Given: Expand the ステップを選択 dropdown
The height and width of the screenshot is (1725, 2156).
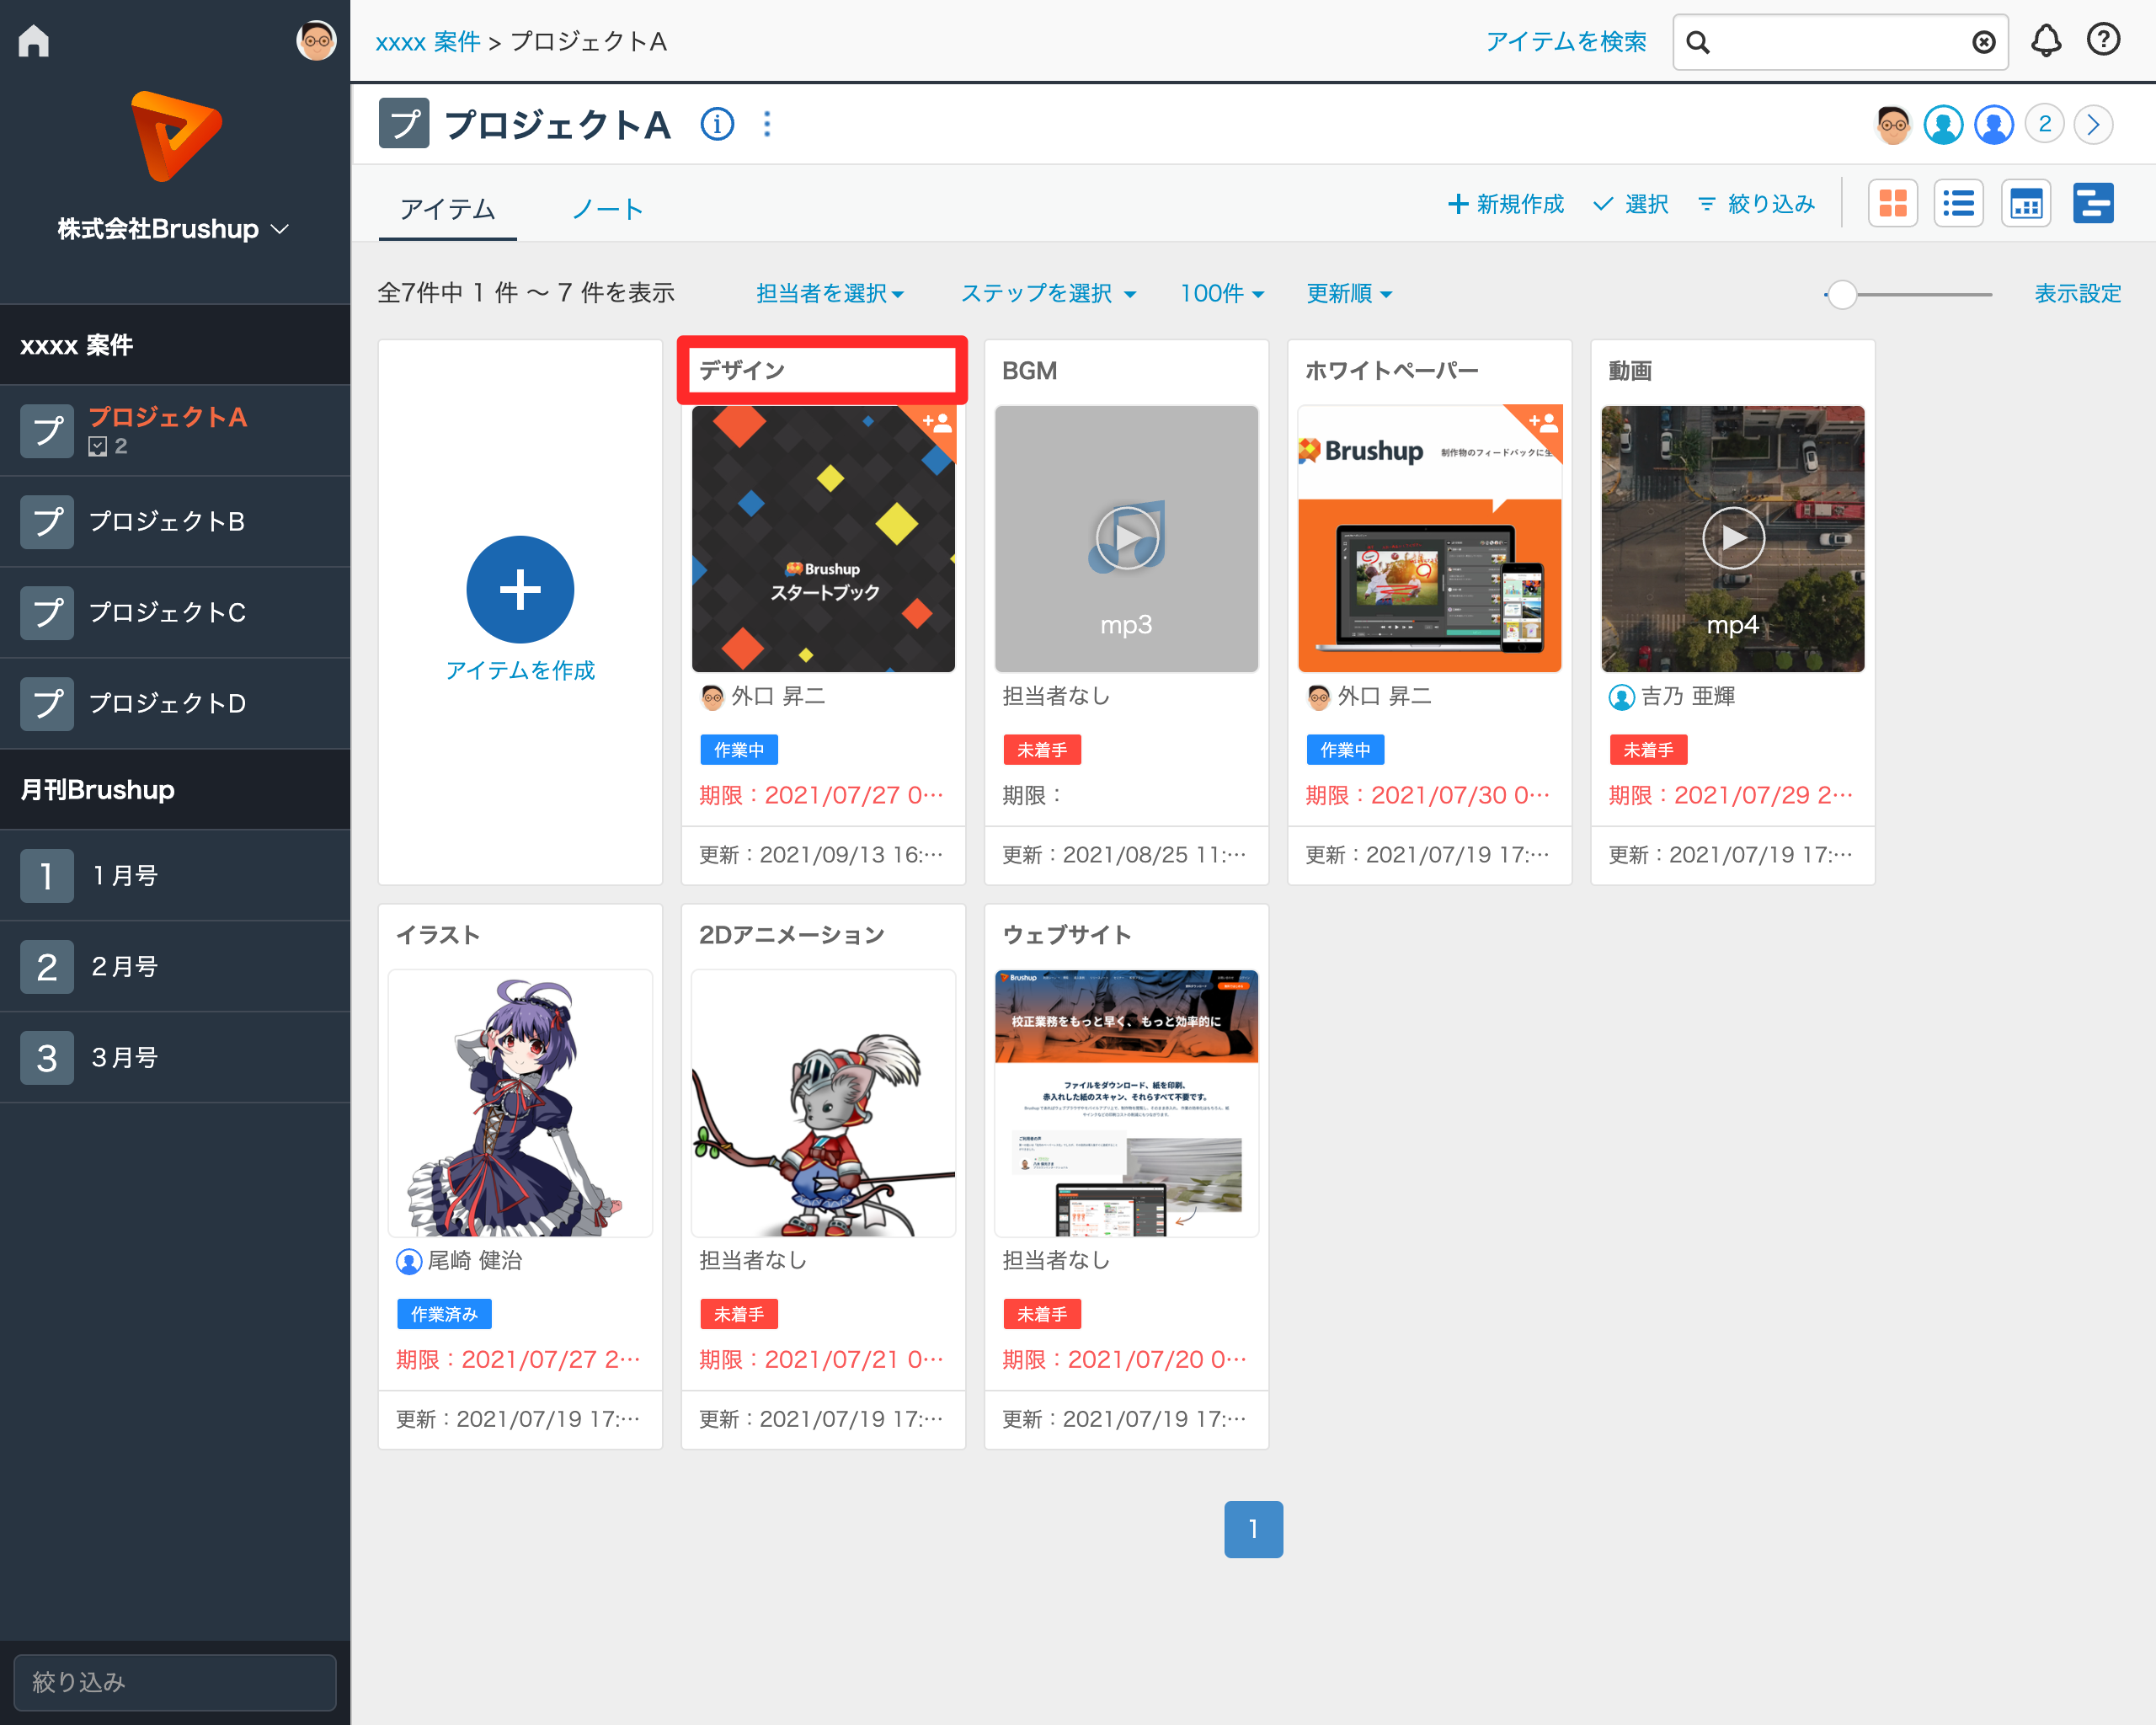Looking at the screenshot, I should [1047, 294].
